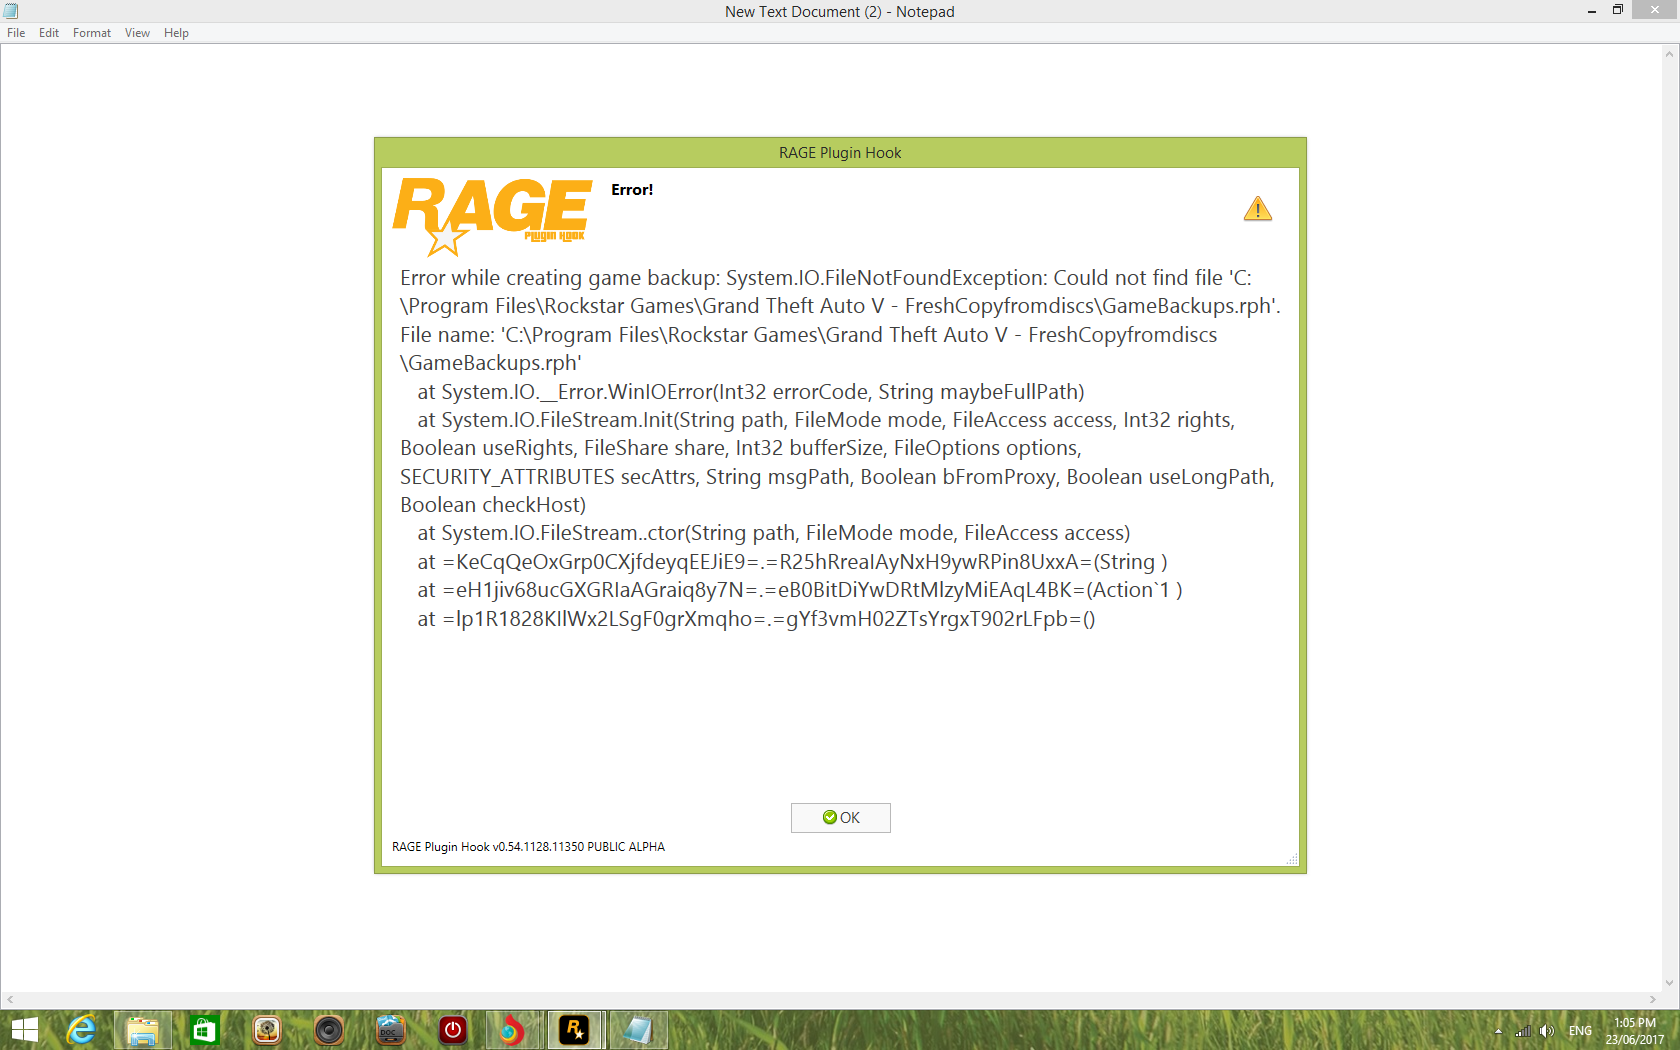Open the Edit menu in Notepad
Image resolution: width=1680 pixels, height=1050 pixels.
point(49,33)
